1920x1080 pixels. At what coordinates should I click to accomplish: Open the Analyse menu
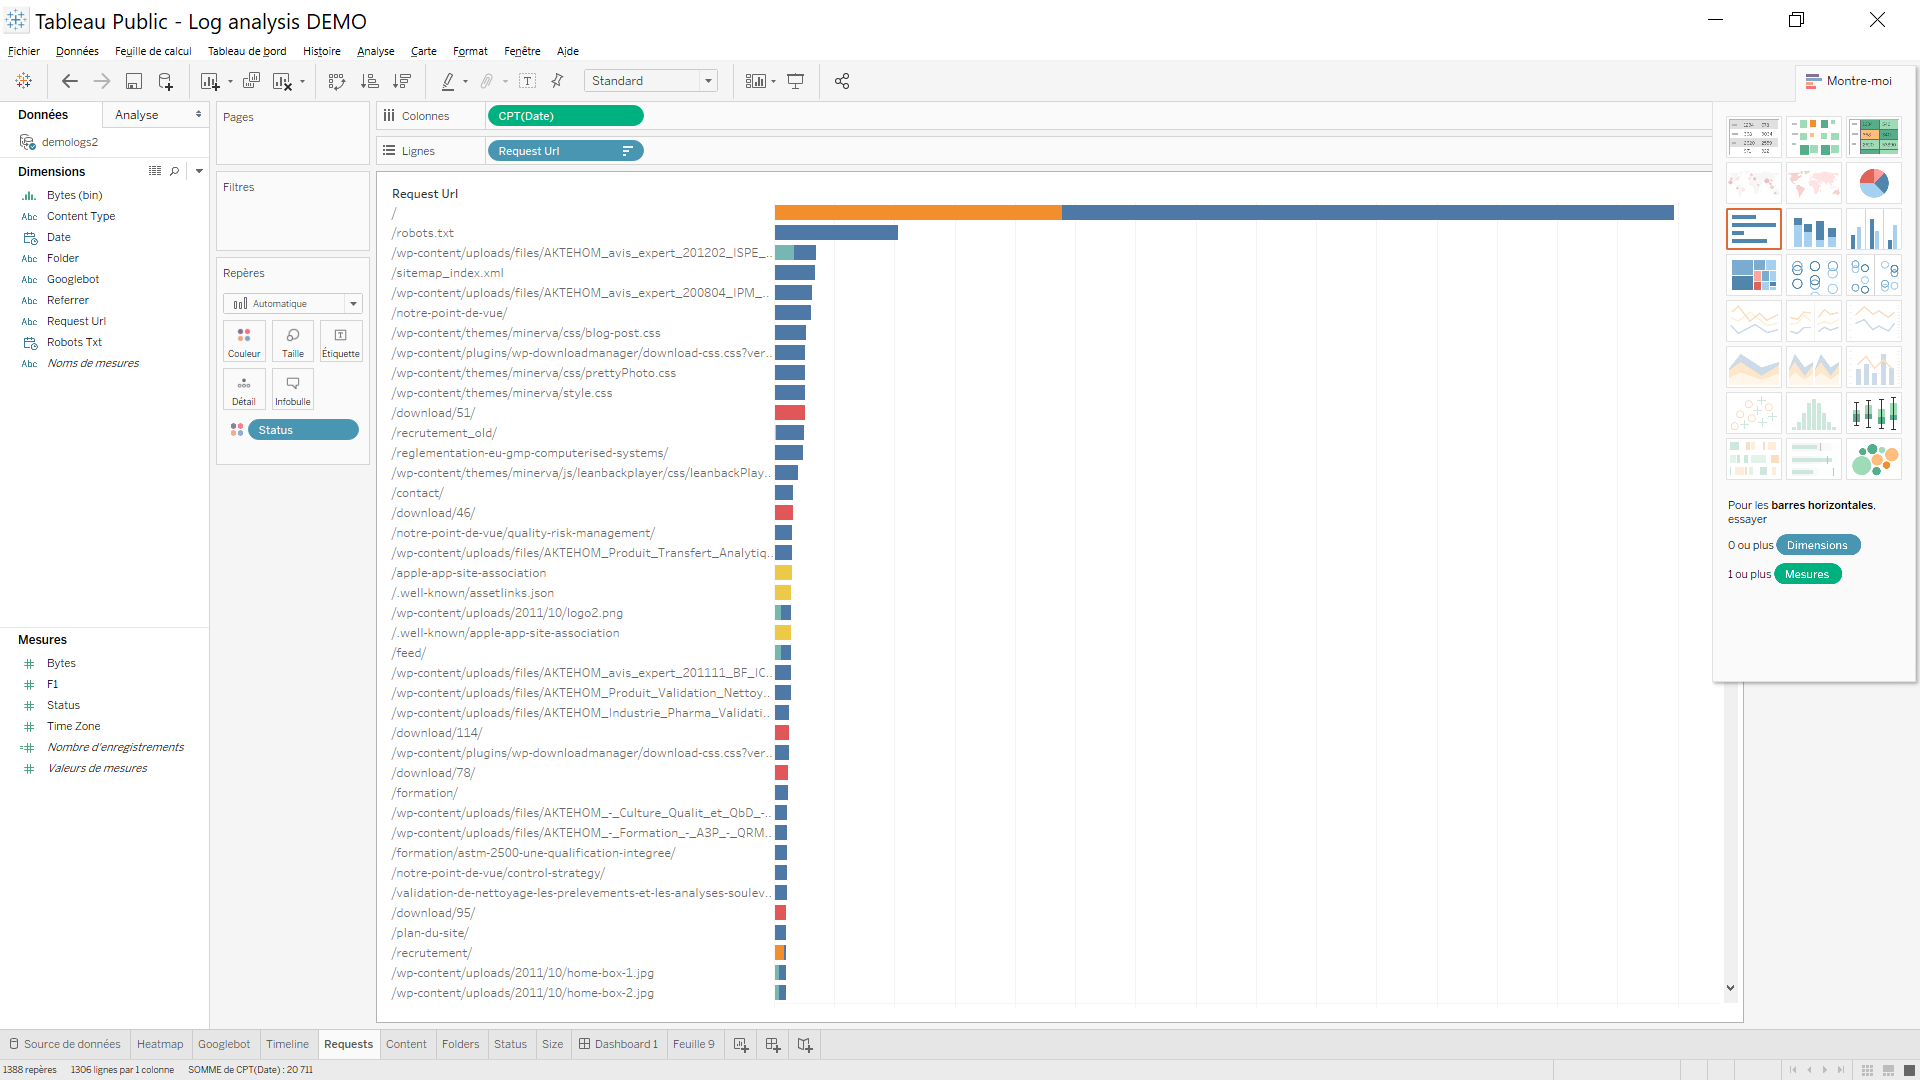coord(375,51)
